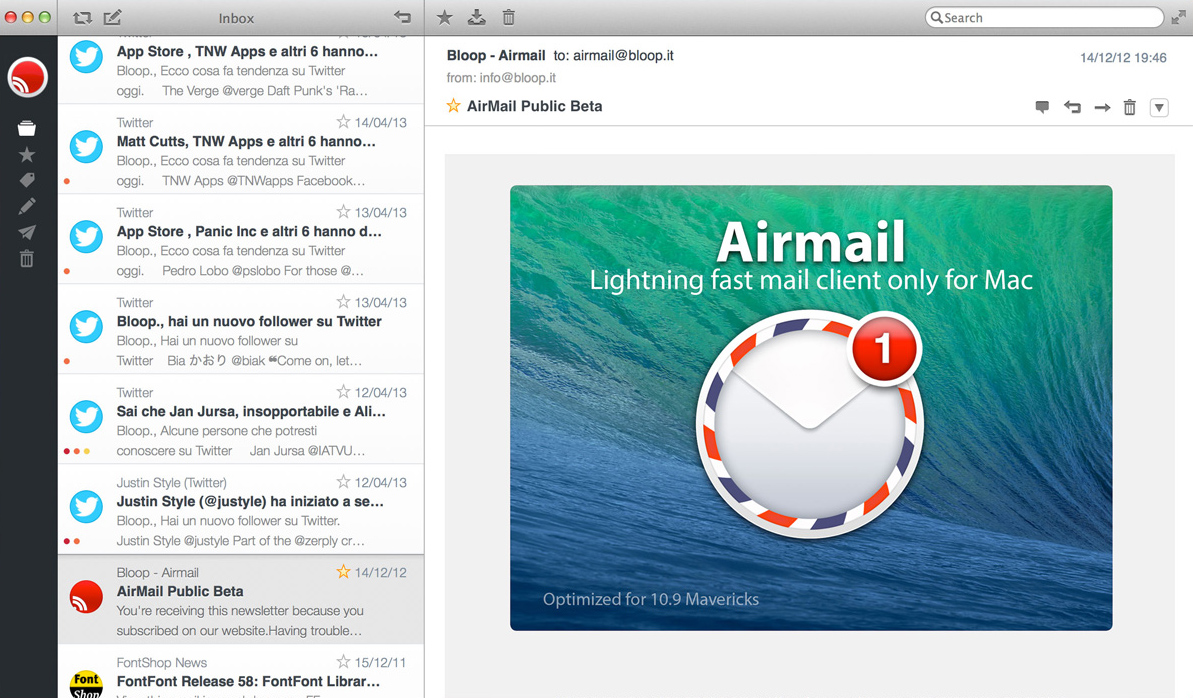The height and width of the screenshot is (698, 1193).
Task: Click the back arrow next to Inbox header
Action: pos(403,17)
